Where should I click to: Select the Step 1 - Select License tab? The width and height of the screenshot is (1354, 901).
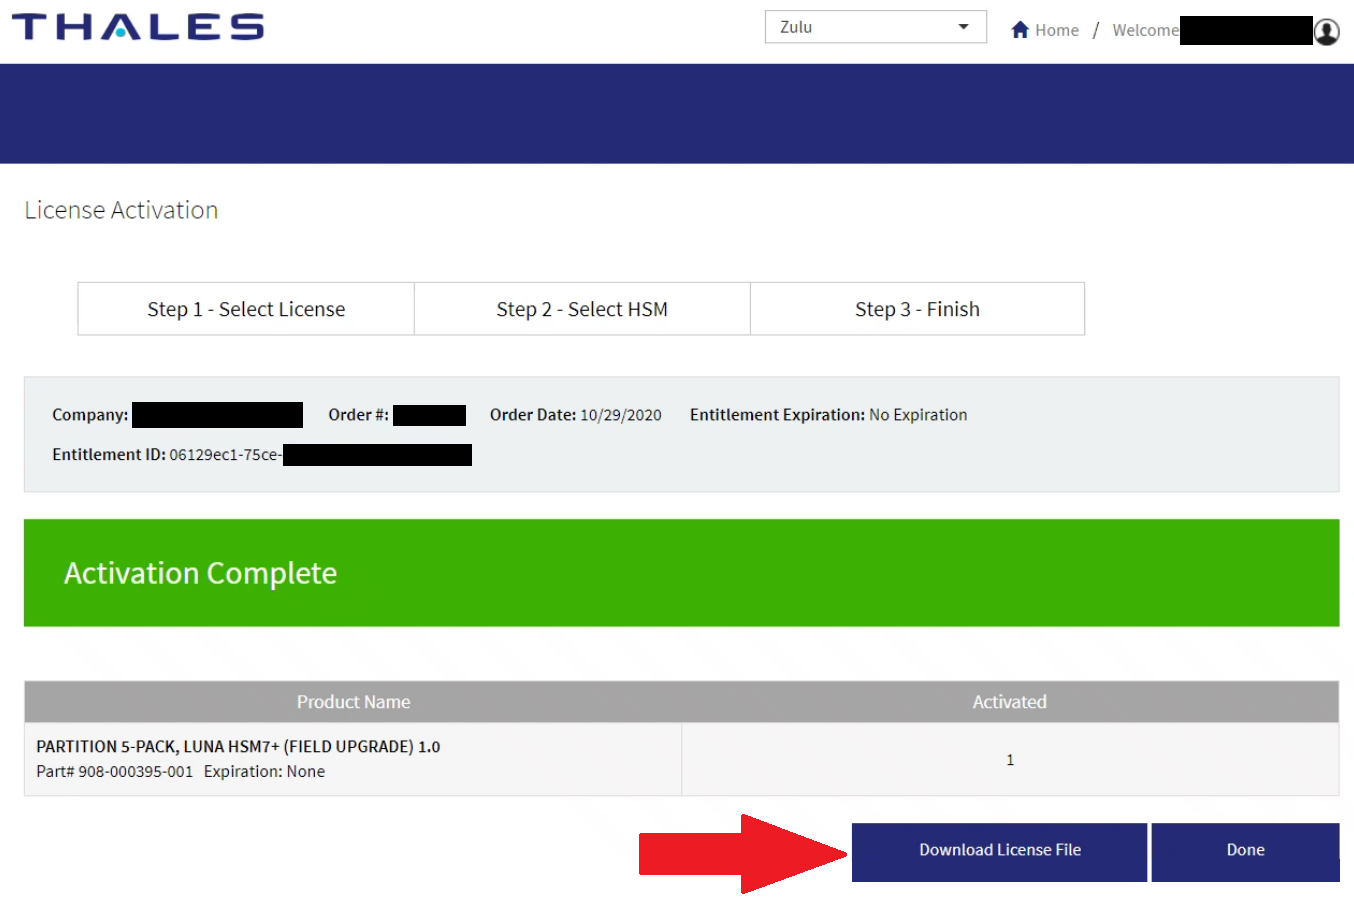[x=246, y=309]
